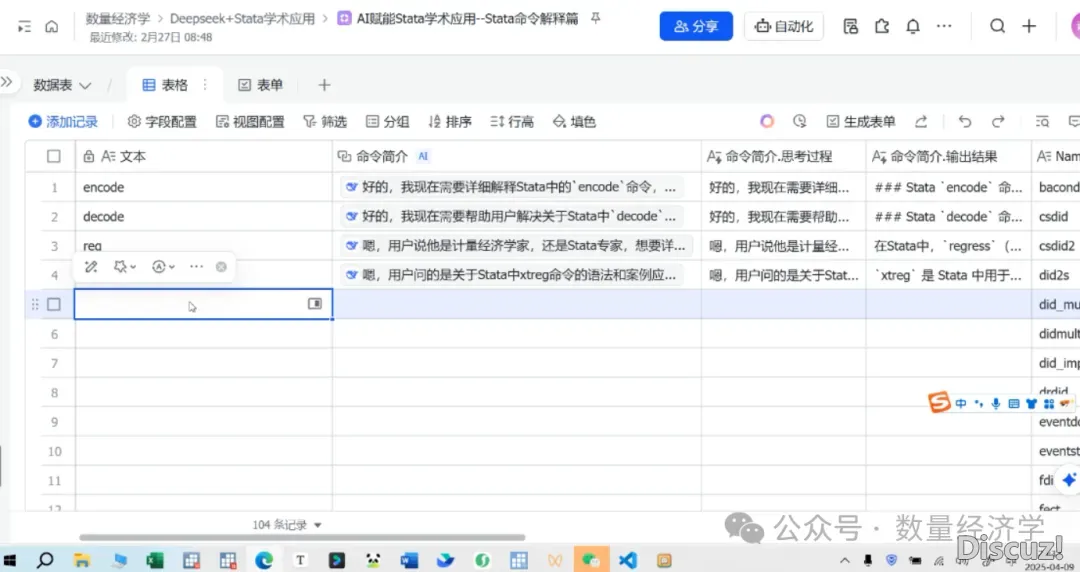This screenshot has width=1080, height=572.
Task: Click the home icon in top bar
Action: [51, 27]
